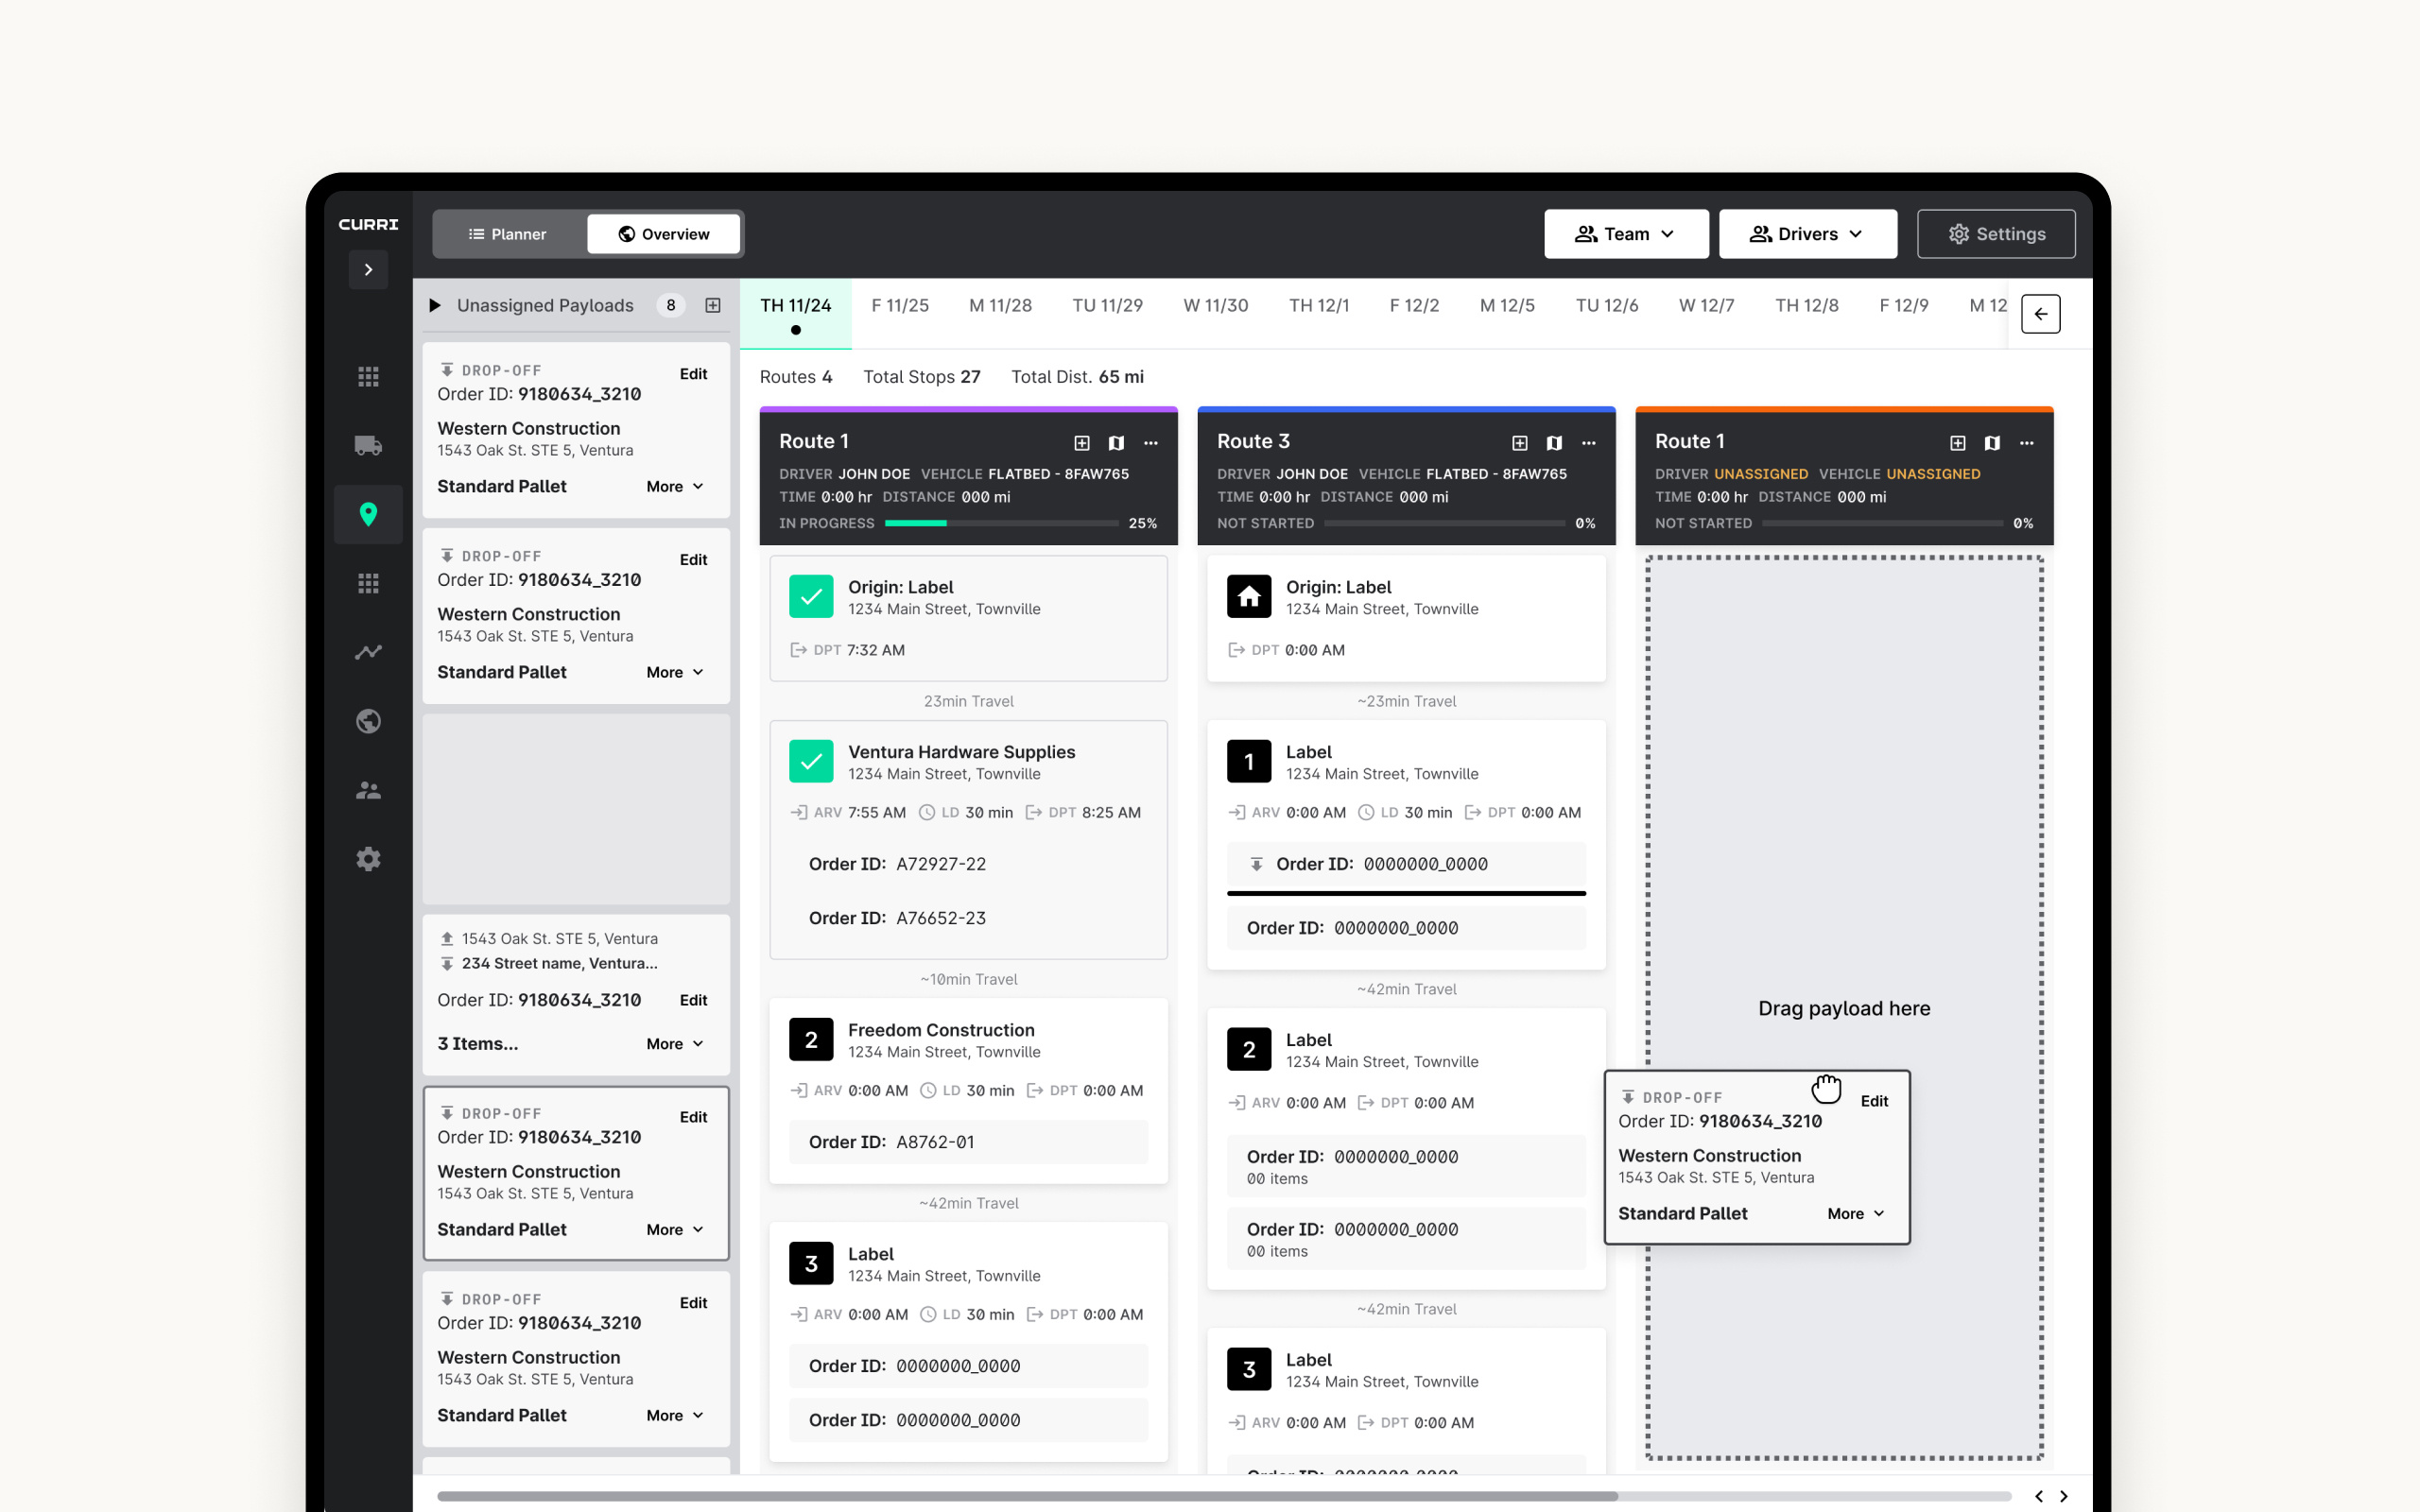The height and width of the screenshot is (1512, 2420).
Task: Open the analytics trend-line icon in sidebar
Action: tap(369, 652)
